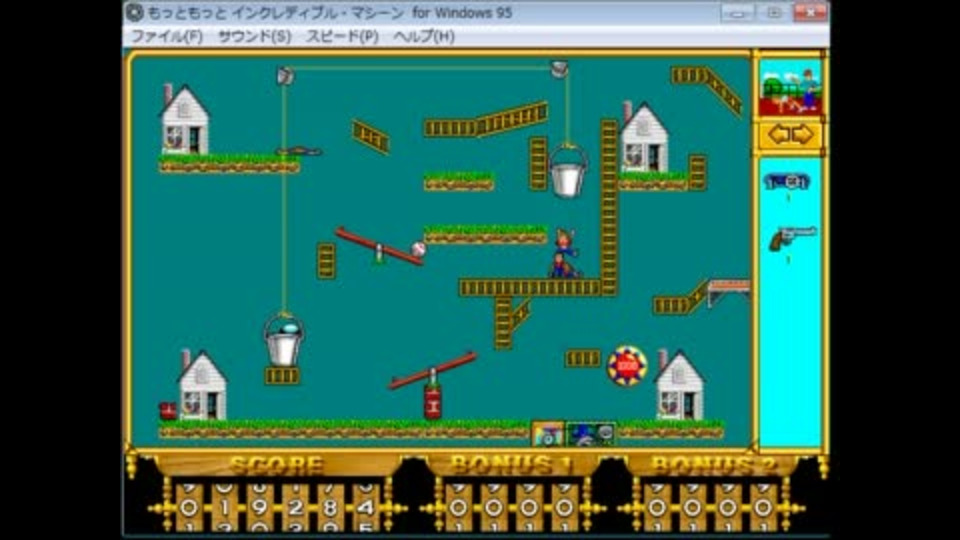The image size is (960, 540).
Task: Click the right arrow in parts bin
Action: pos(802,134)
